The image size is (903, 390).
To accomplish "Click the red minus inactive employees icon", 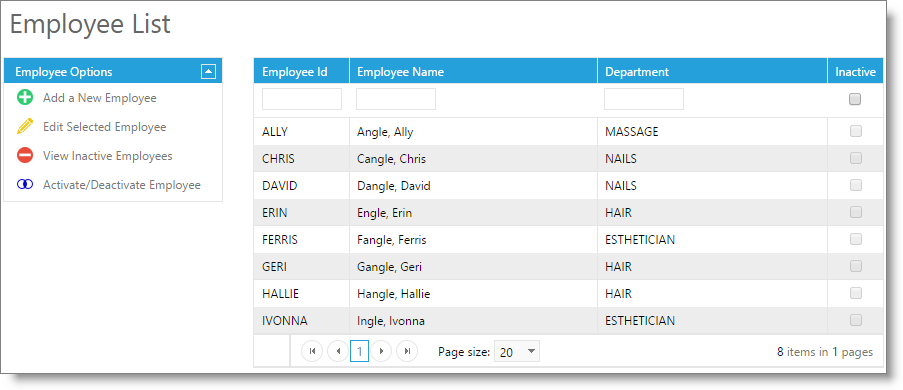I will coord(25,156).
